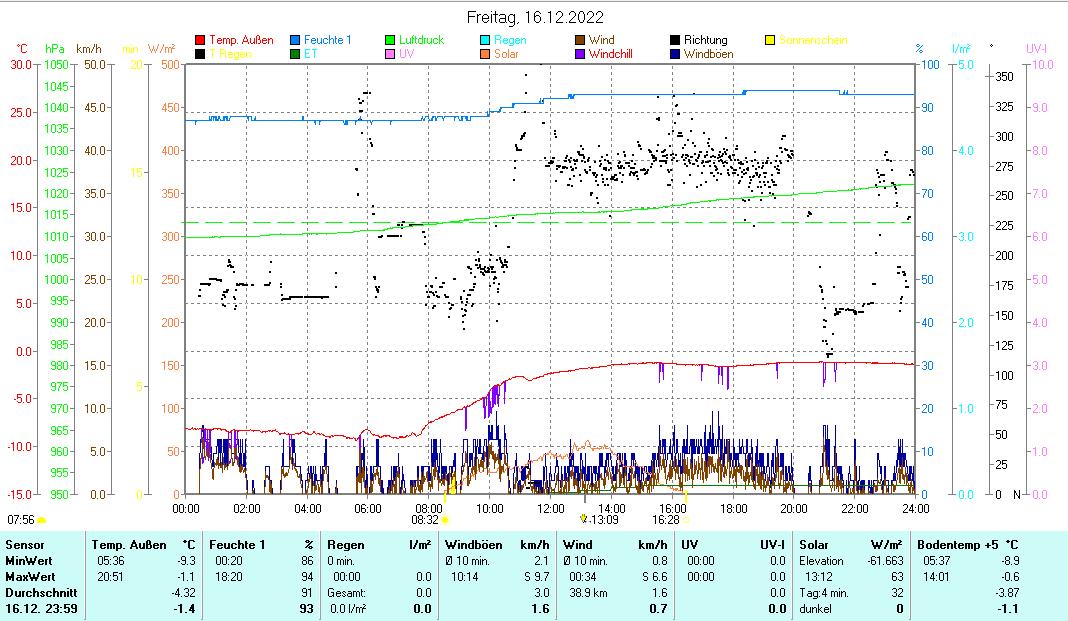
Task: Click the purple Windchill legend square
Action: (x=580, y=54)
